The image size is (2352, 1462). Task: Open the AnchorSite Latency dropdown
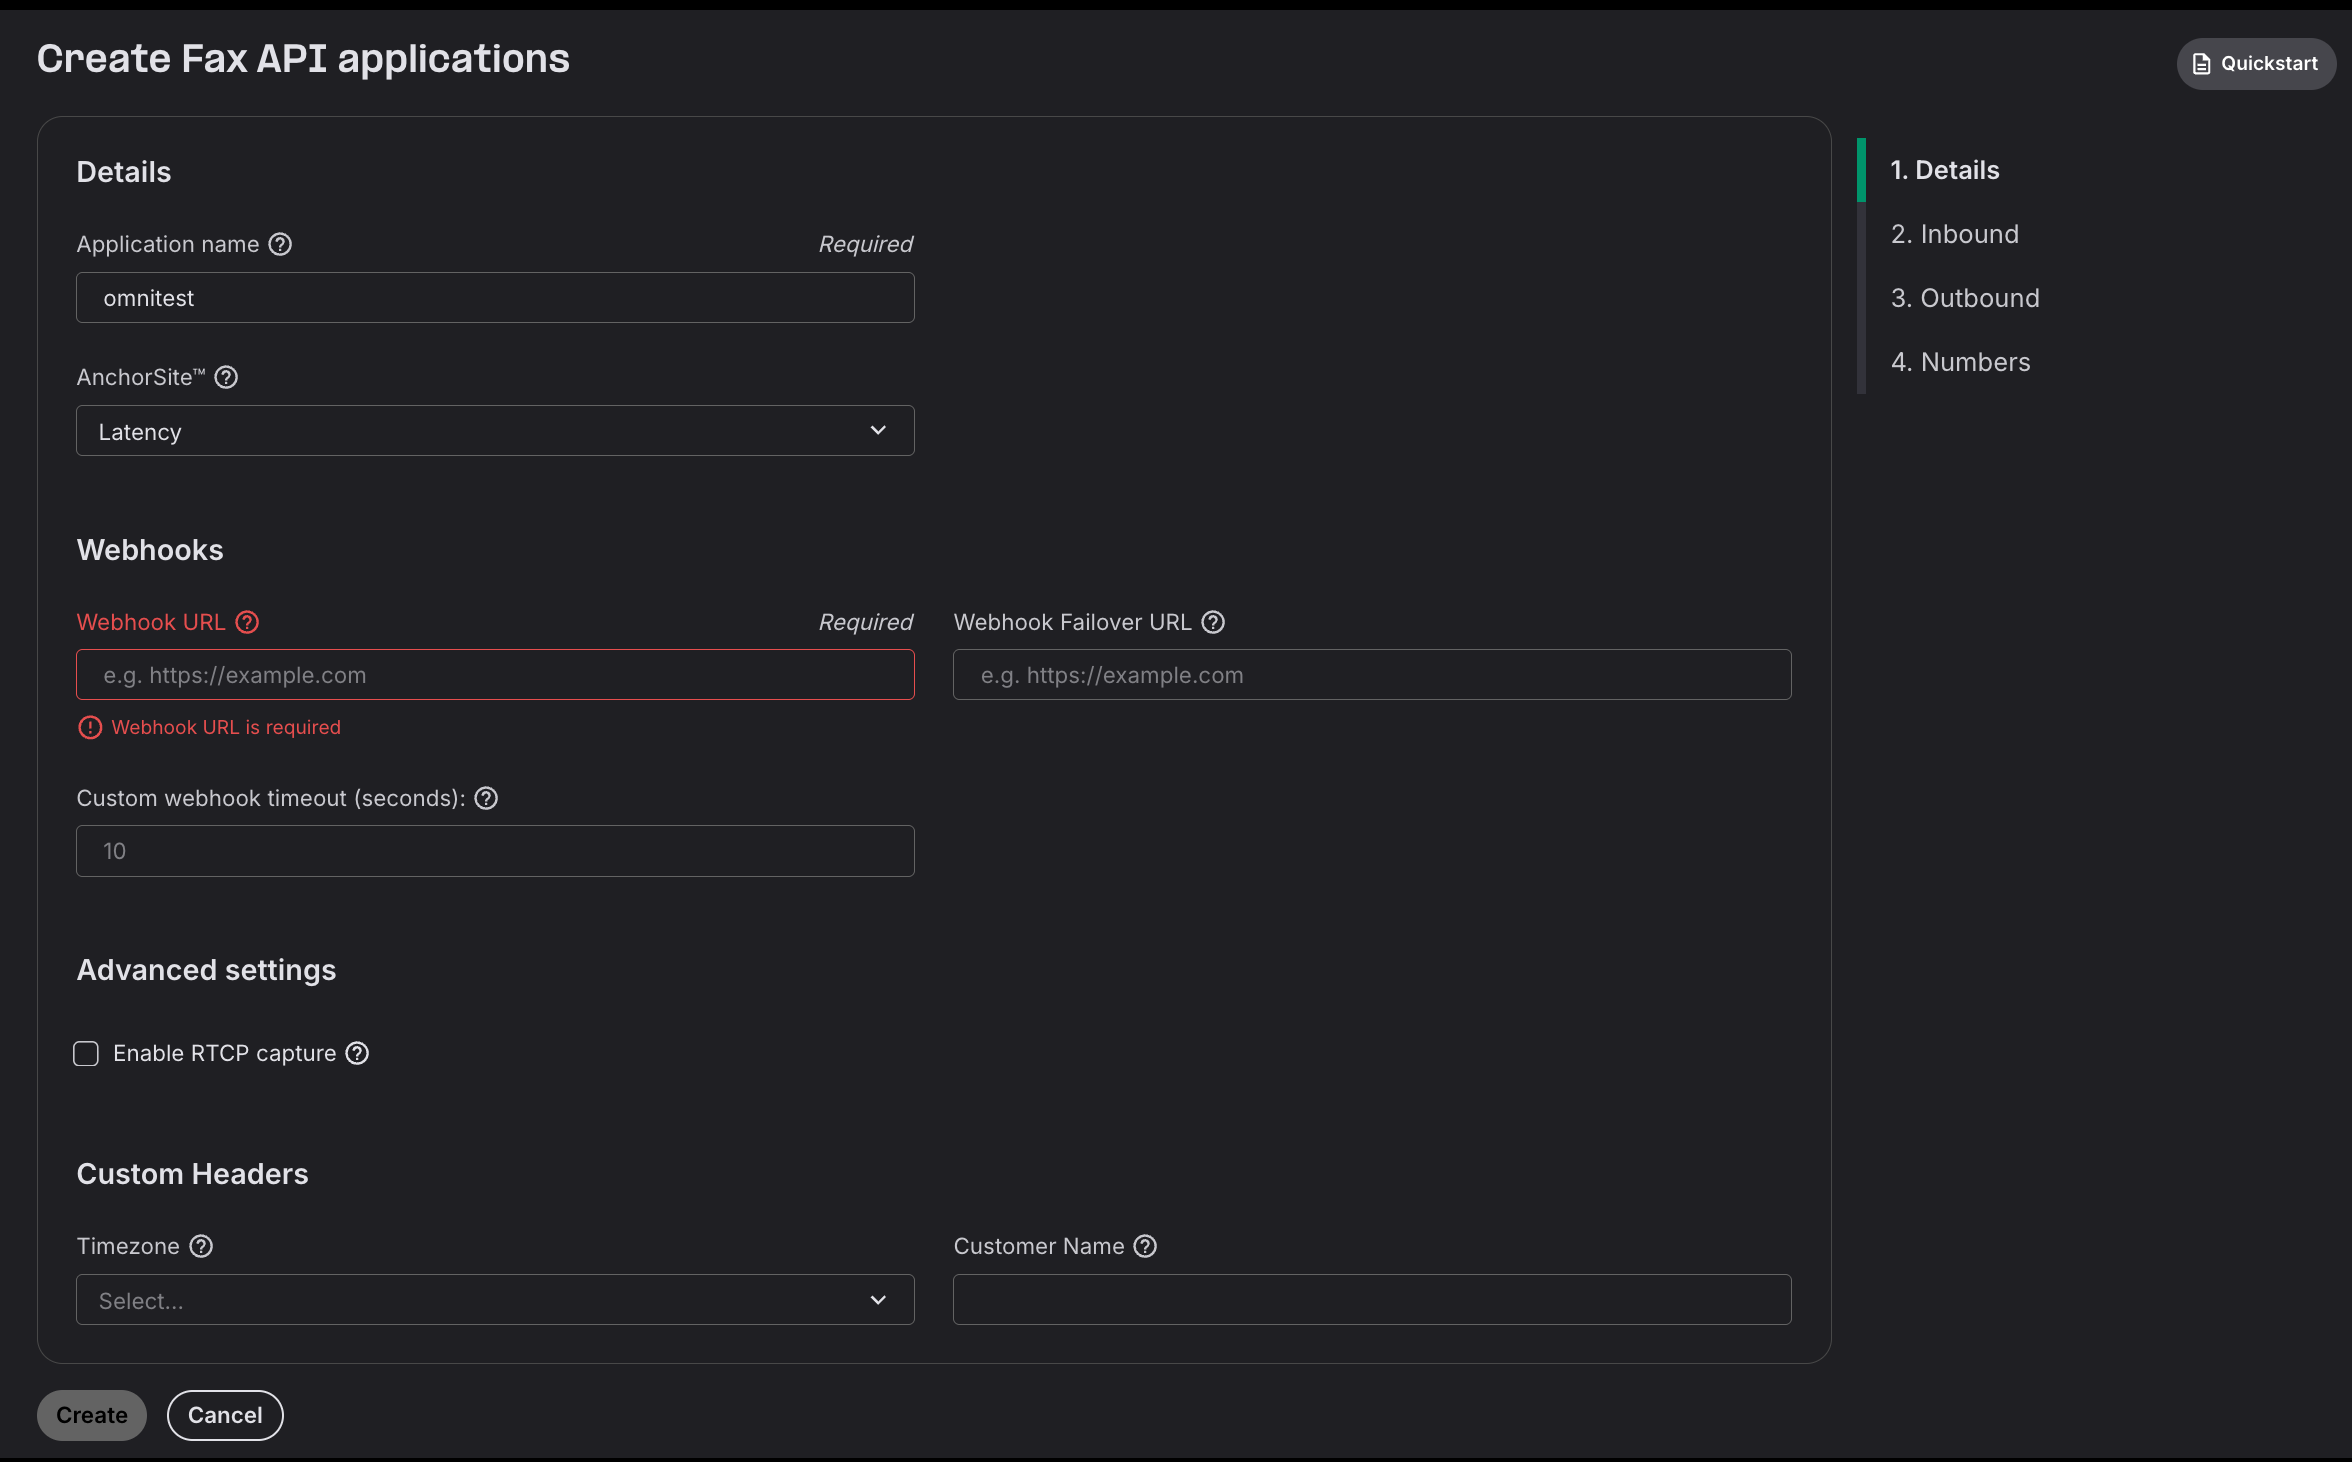click(495, 431)
